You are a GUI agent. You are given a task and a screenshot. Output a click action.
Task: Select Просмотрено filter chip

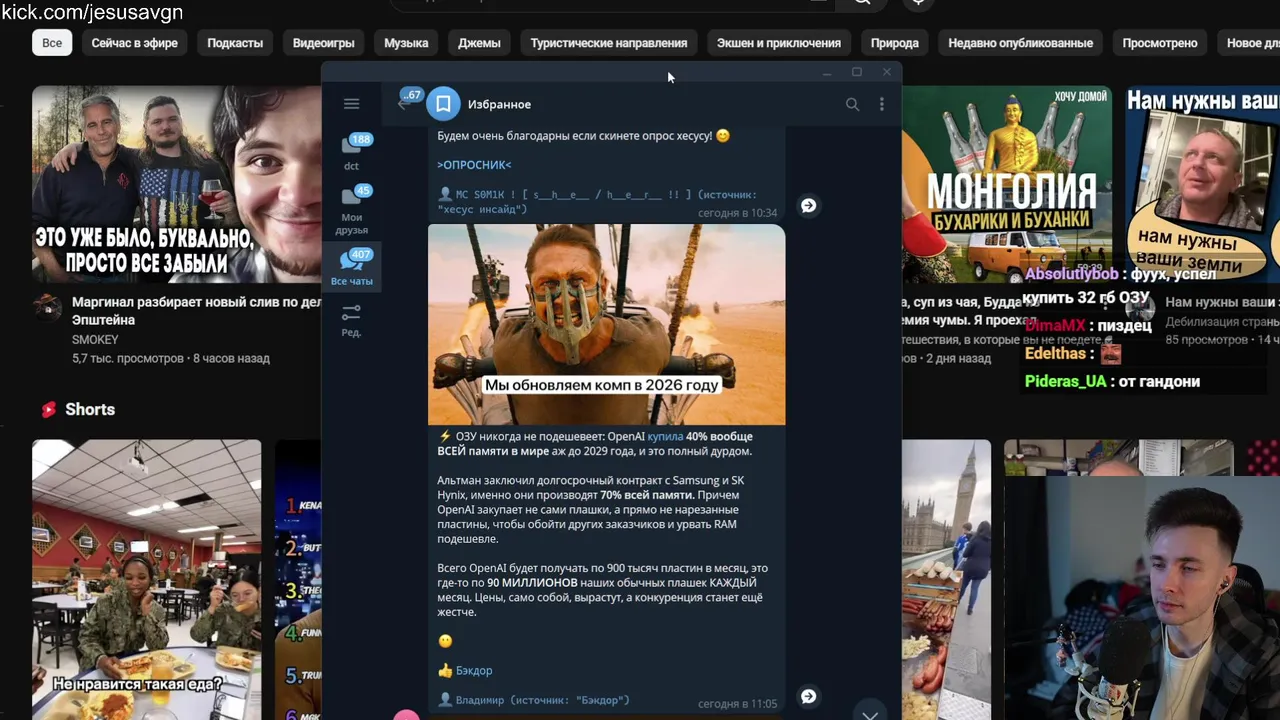[1160, 43]
